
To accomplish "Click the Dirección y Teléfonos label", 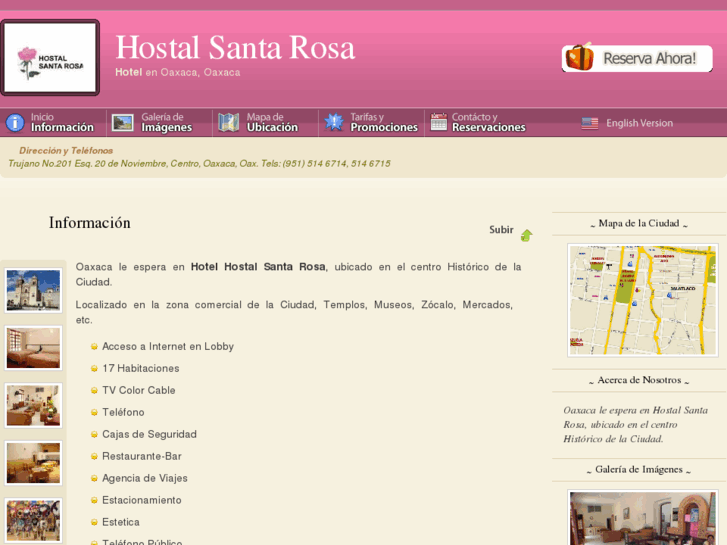I will pyautogui.click(x=66, y=151).
